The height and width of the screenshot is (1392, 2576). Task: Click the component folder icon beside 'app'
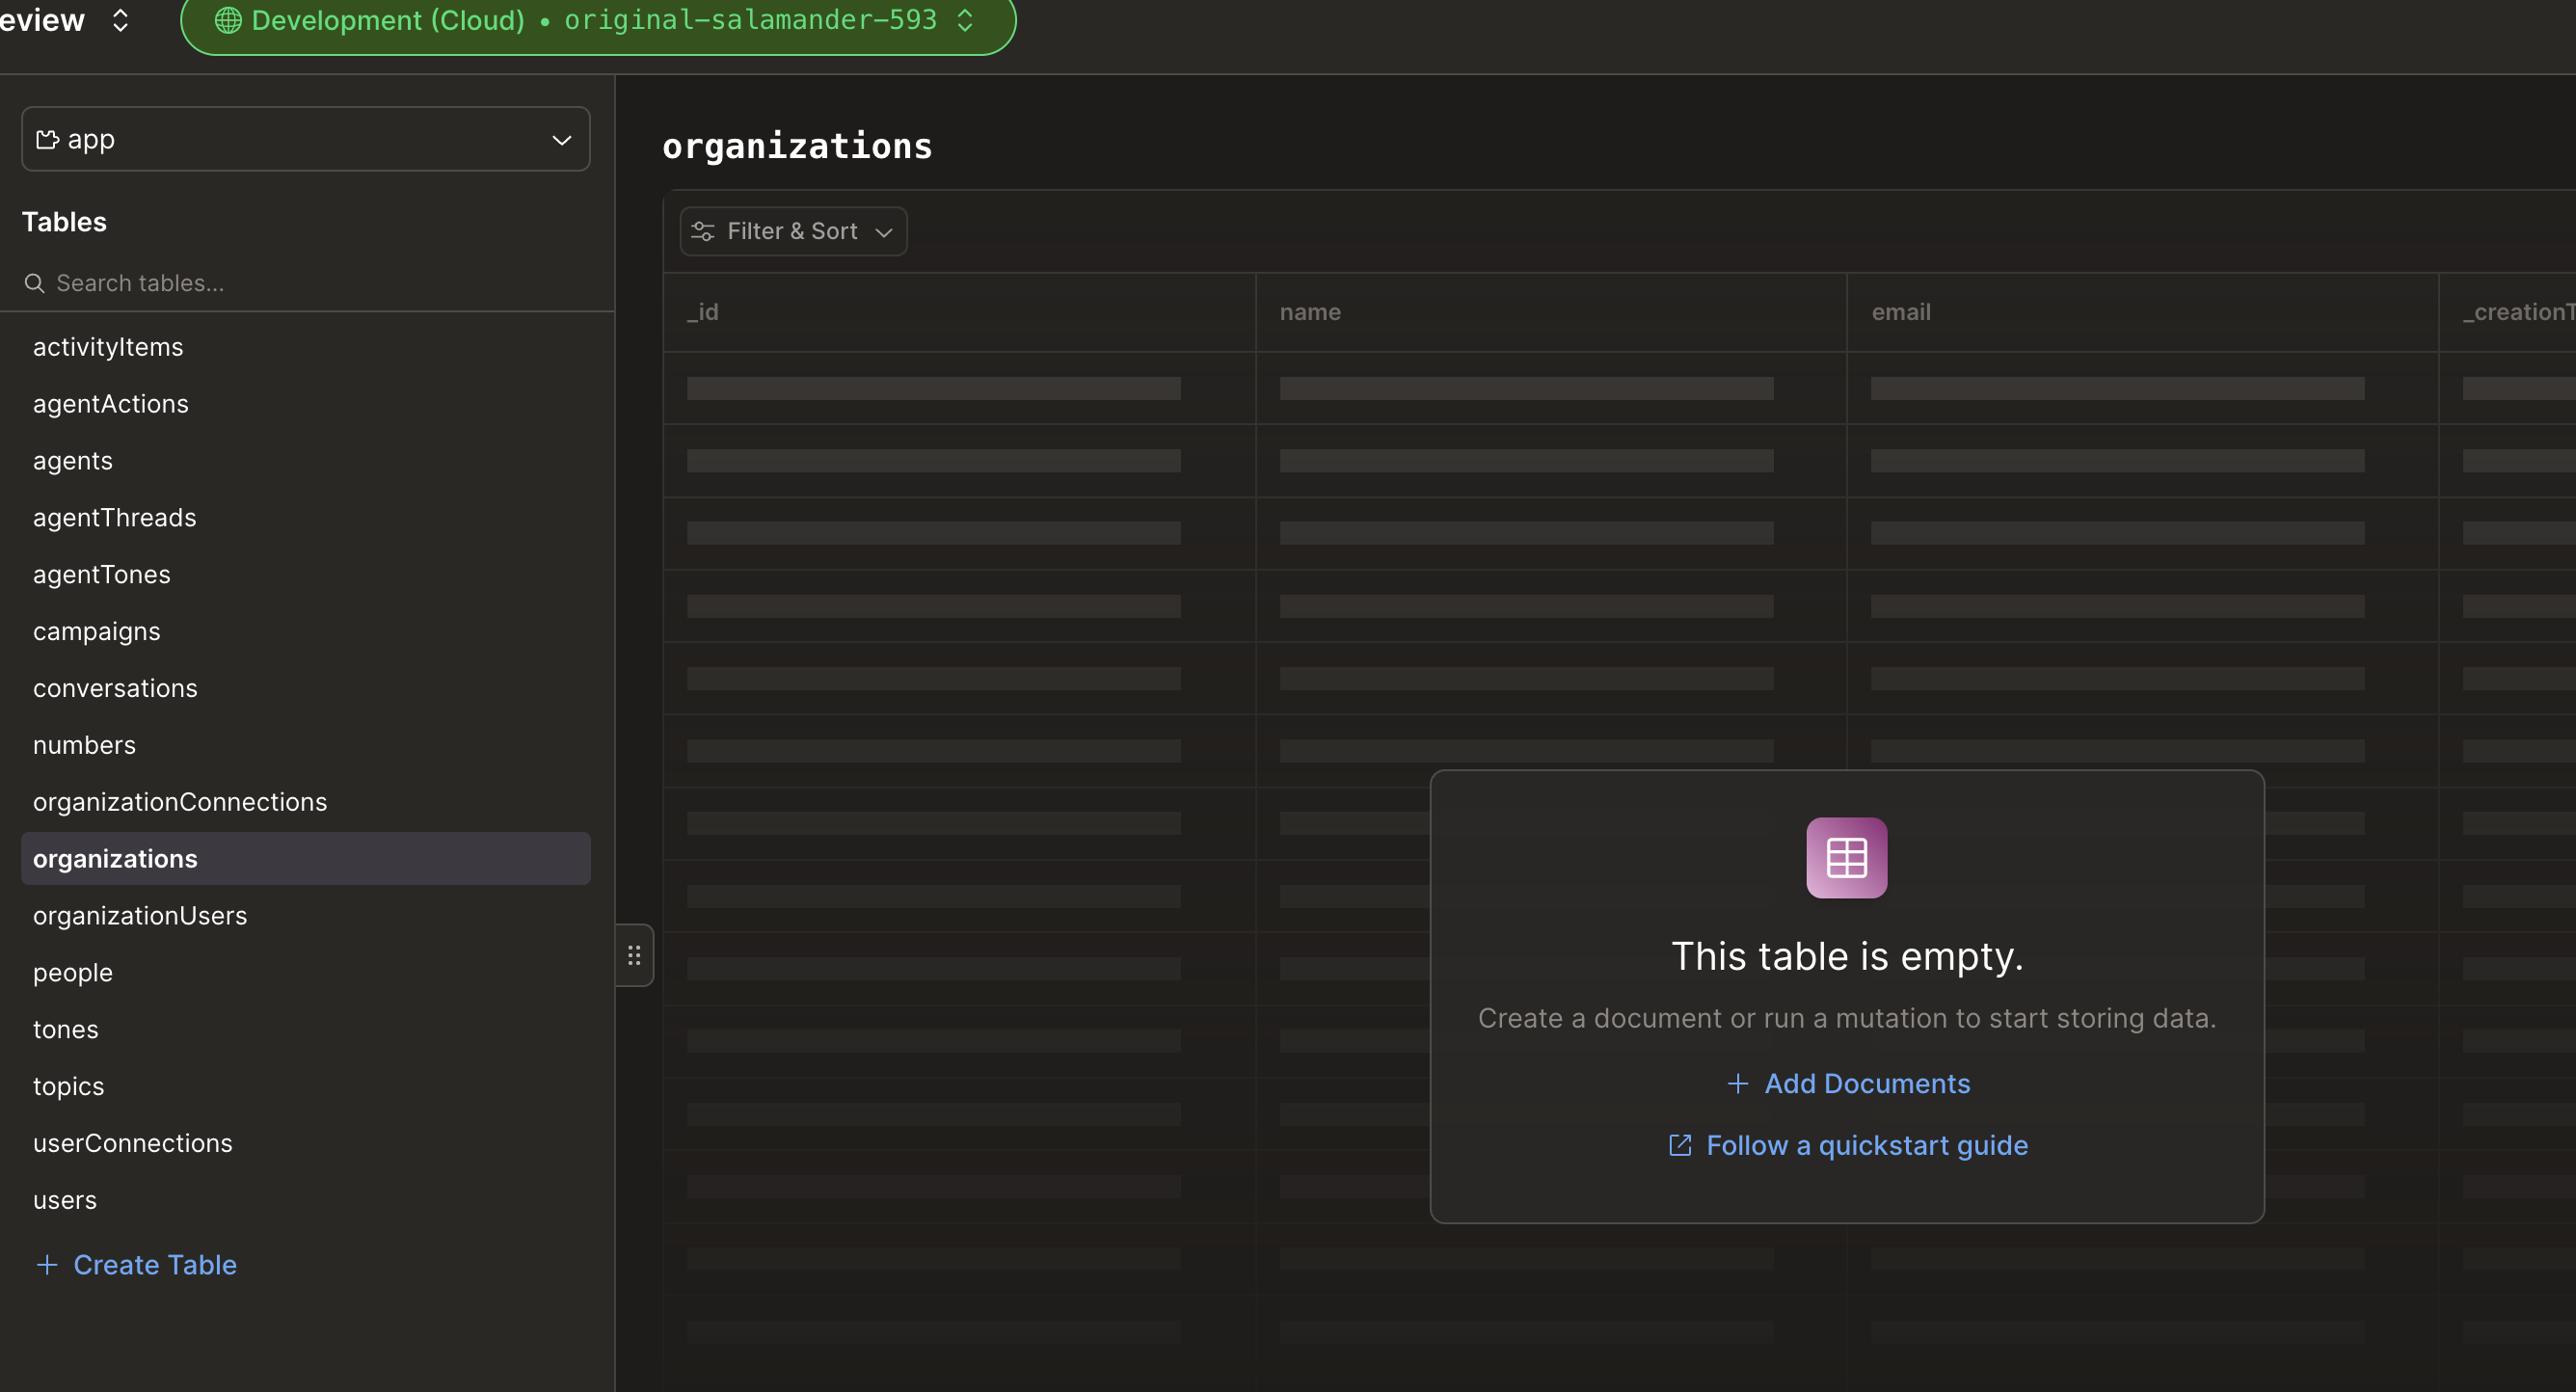(47, 139)
